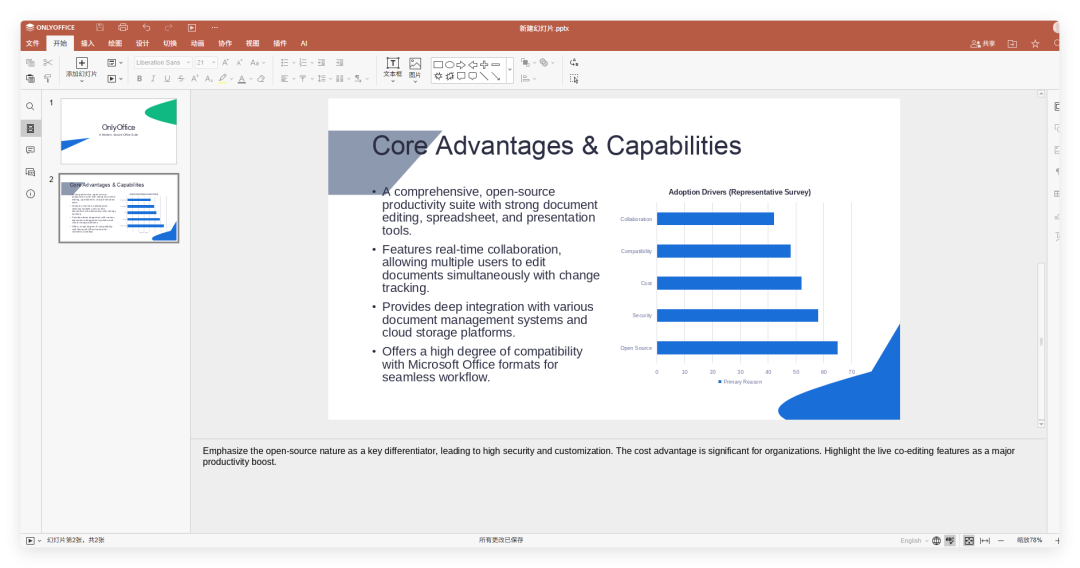Expand the shapes gallery arrow
This screenshot has width=1080, height=568.
(510, 70)
